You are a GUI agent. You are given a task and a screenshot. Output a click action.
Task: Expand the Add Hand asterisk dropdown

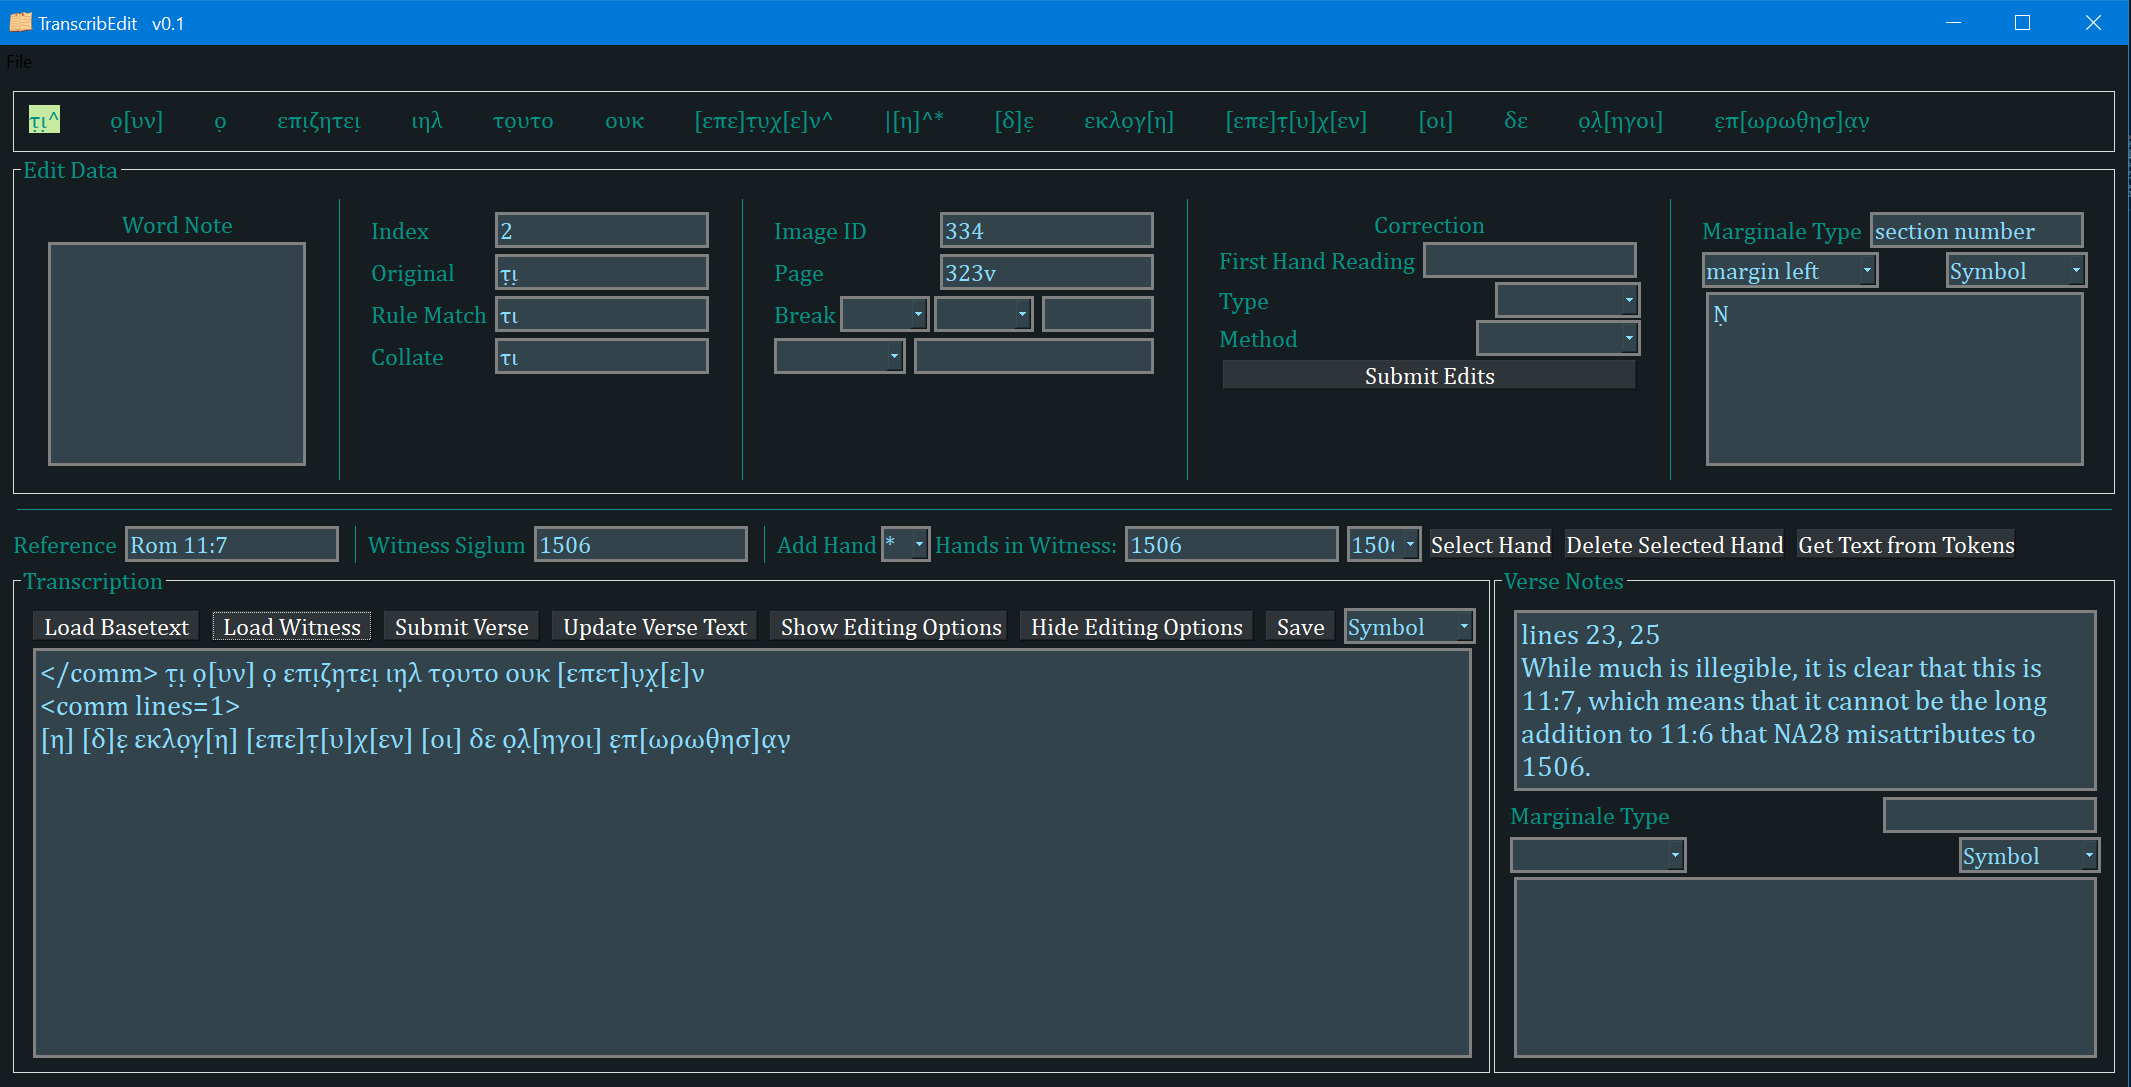[918, 544]
